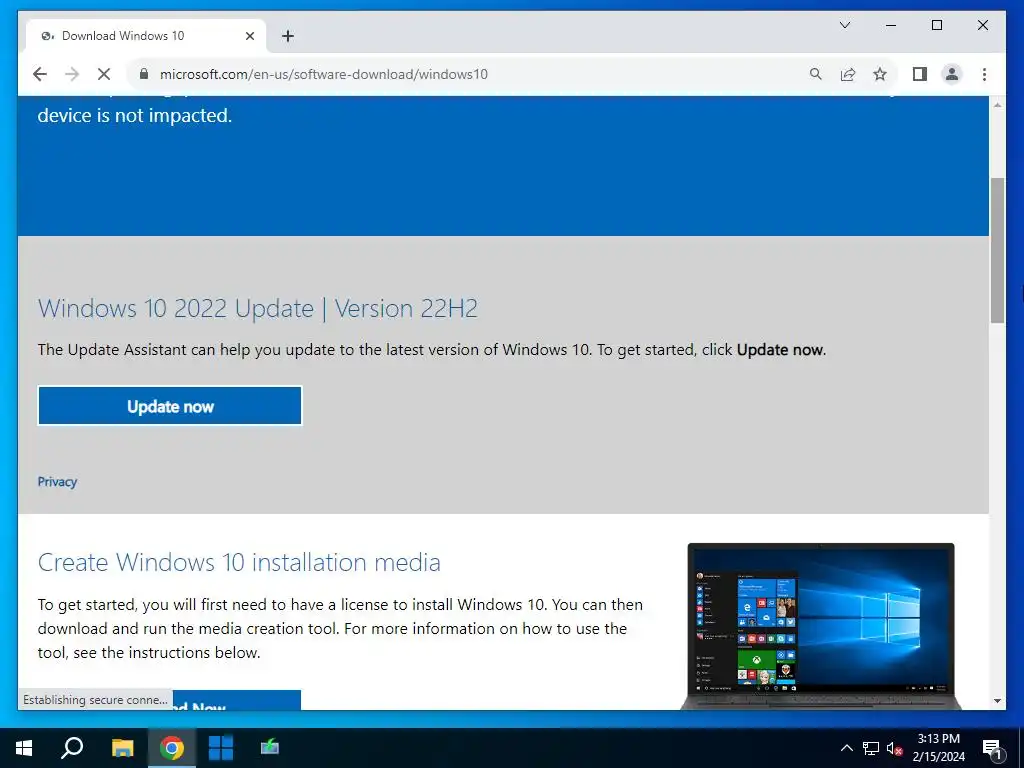Maximize the Chrome window
This screenshot has width=1024, height=768.
pyautogui.click(x=936, y=25)
